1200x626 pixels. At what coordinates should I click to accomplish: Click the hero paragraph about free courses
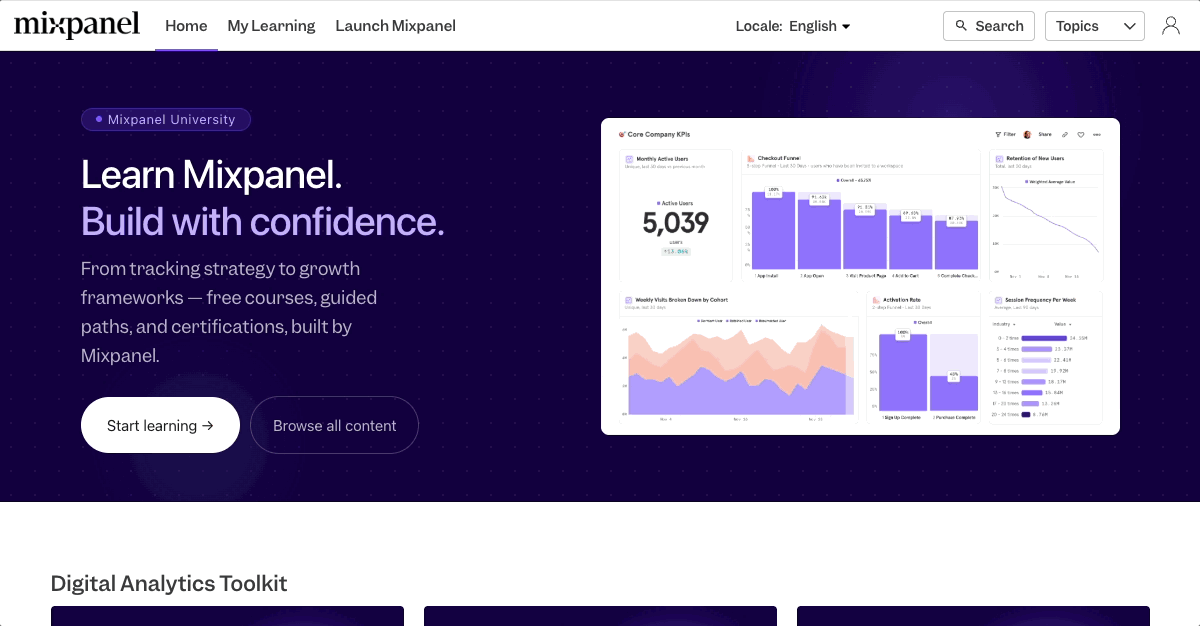[231, 312]
